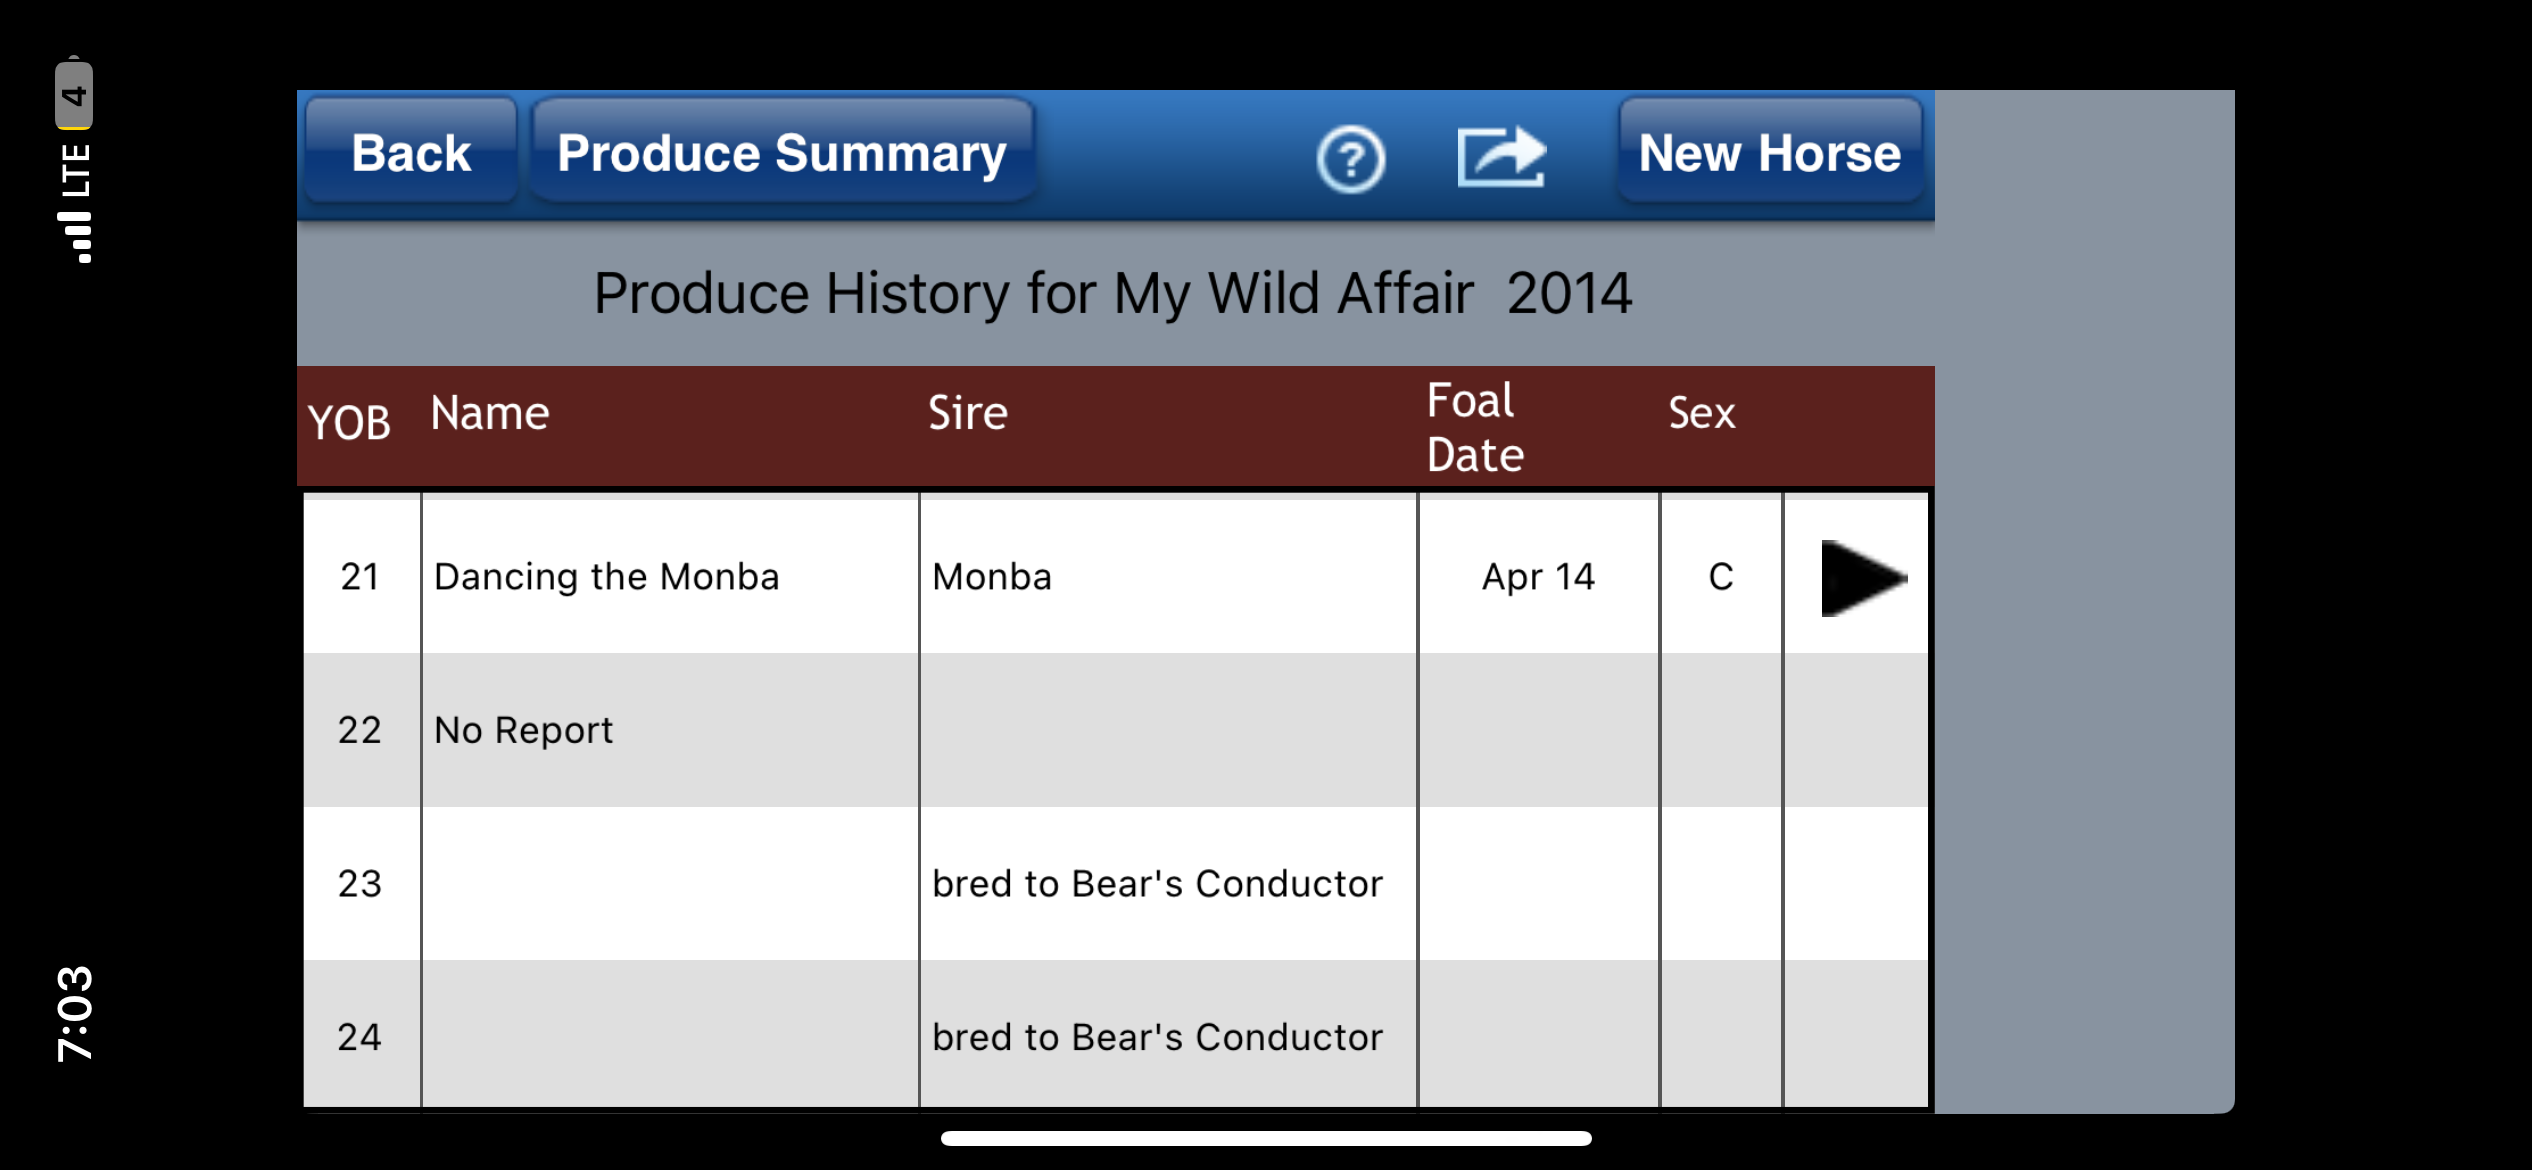The width and height of the screenshot is (2532, 1170).
Task: Click the Sex column header
Action: coord(1702,413)
